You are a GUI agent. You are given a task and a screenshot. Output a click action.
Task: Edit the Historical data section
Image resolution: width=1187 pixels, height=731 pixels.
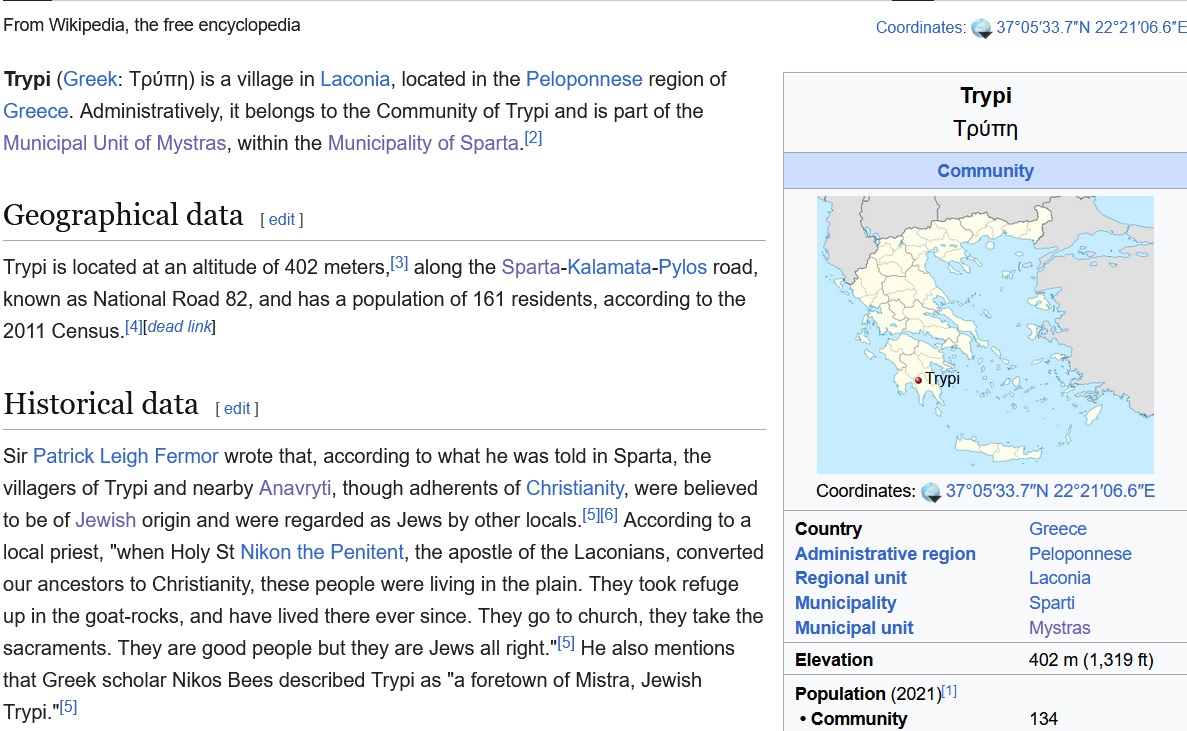pyautogui.click(x=237, y=408)
